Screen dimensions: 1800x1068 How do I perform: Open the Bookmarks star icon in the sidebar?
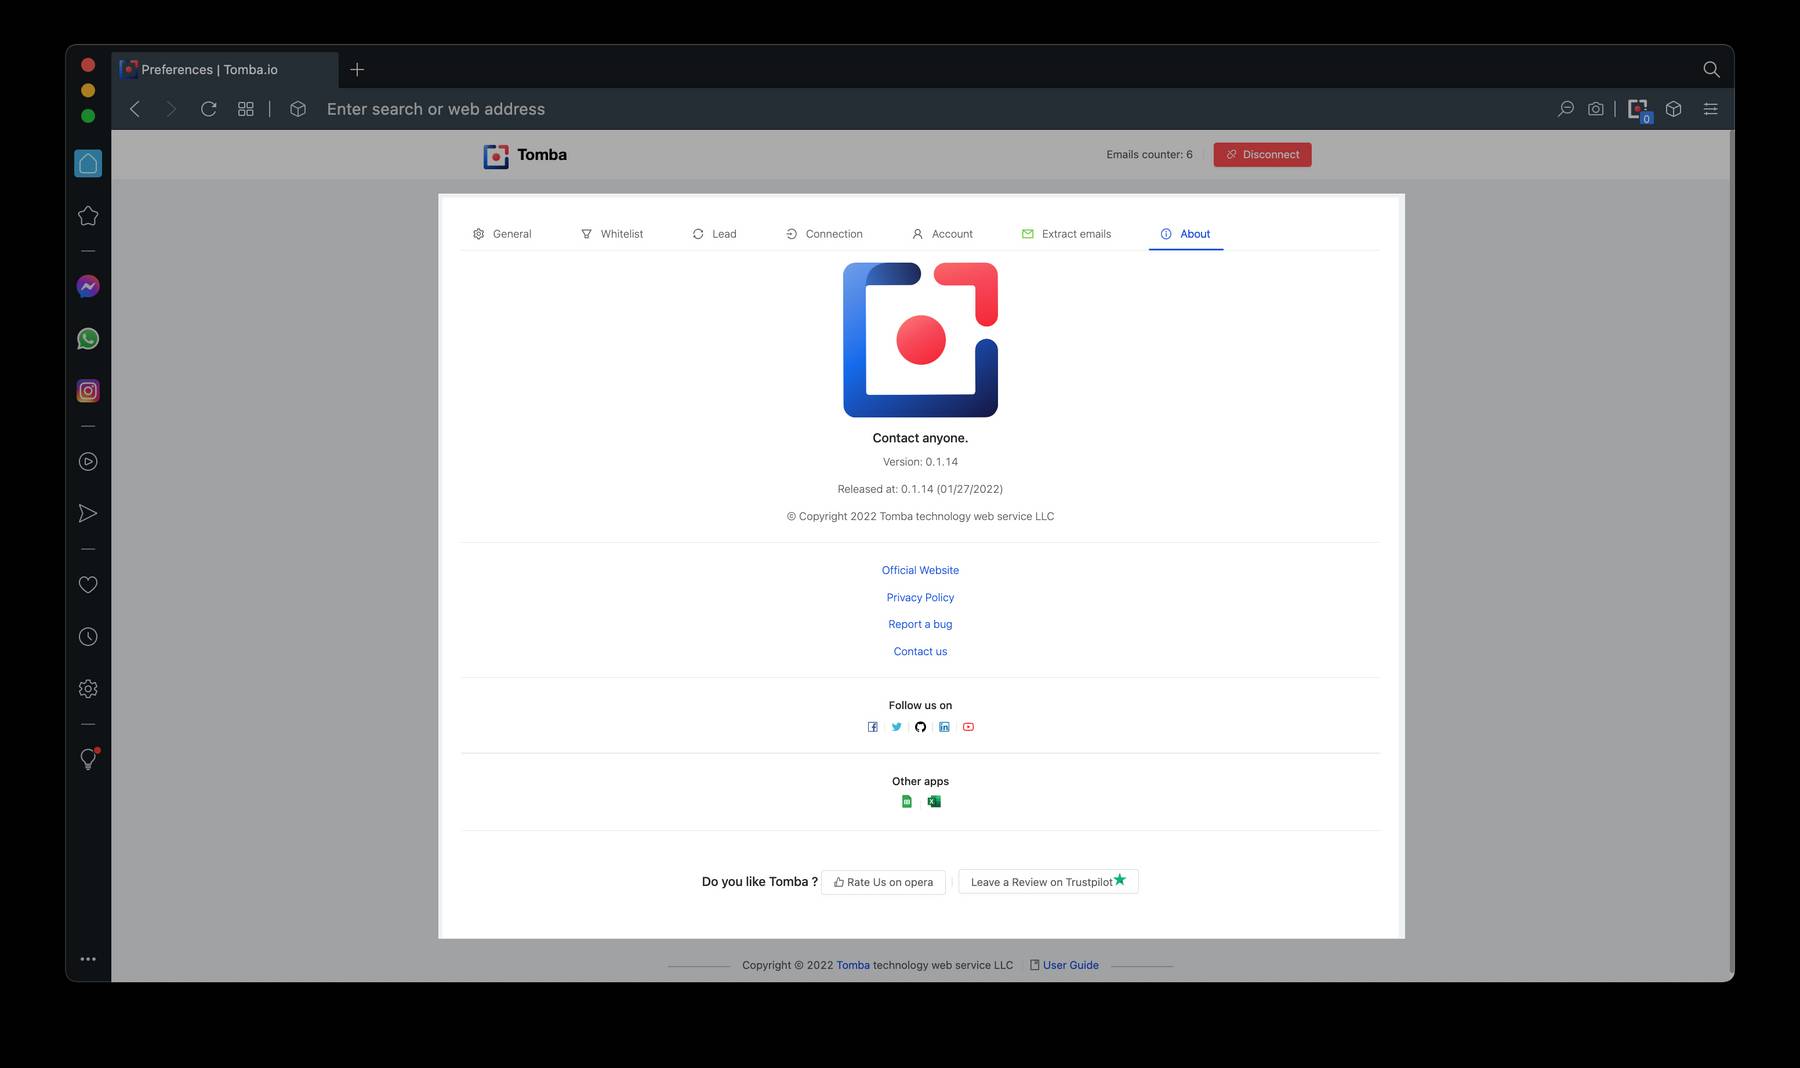pos(88,216)
